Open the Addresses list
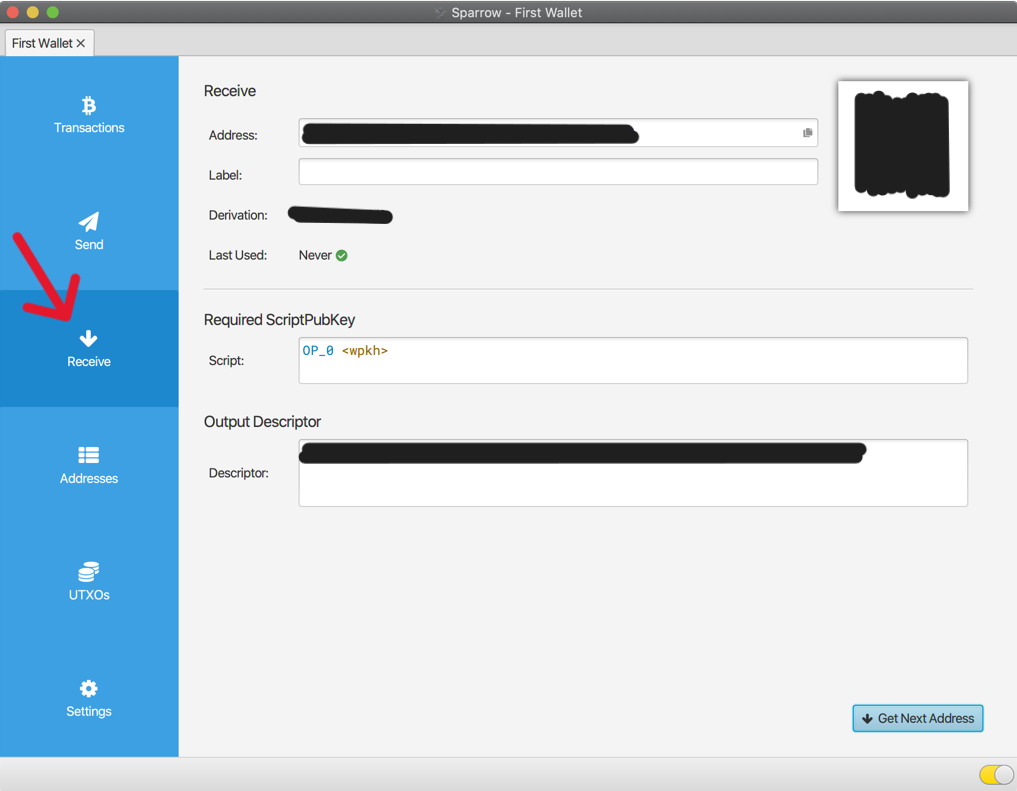 coord(89,465)
